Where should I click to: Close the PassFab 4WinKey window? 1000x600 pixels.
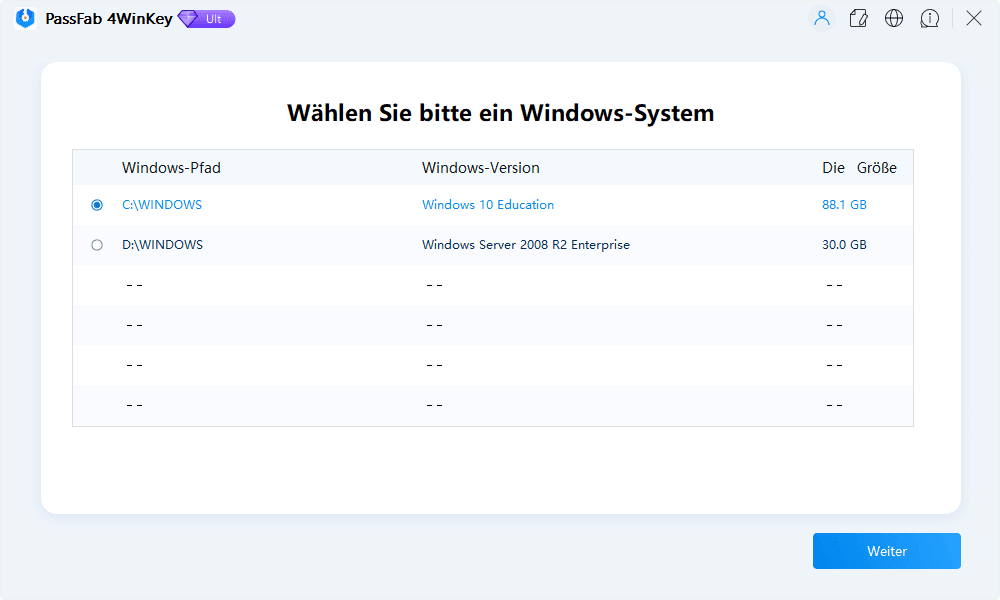(x=973, y=18)
